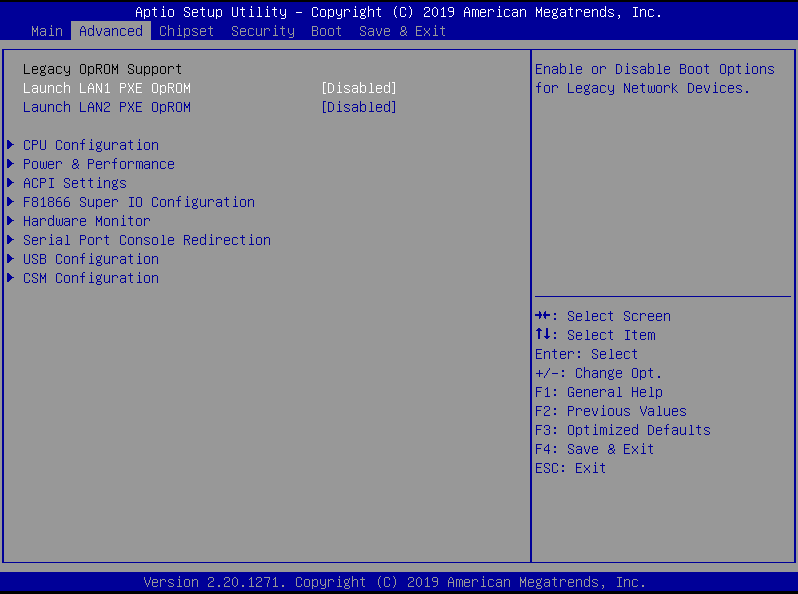Open the Main tab
The height and width of the screenshot is (594, 798).
pyautogui.click(x=47, y=31)
